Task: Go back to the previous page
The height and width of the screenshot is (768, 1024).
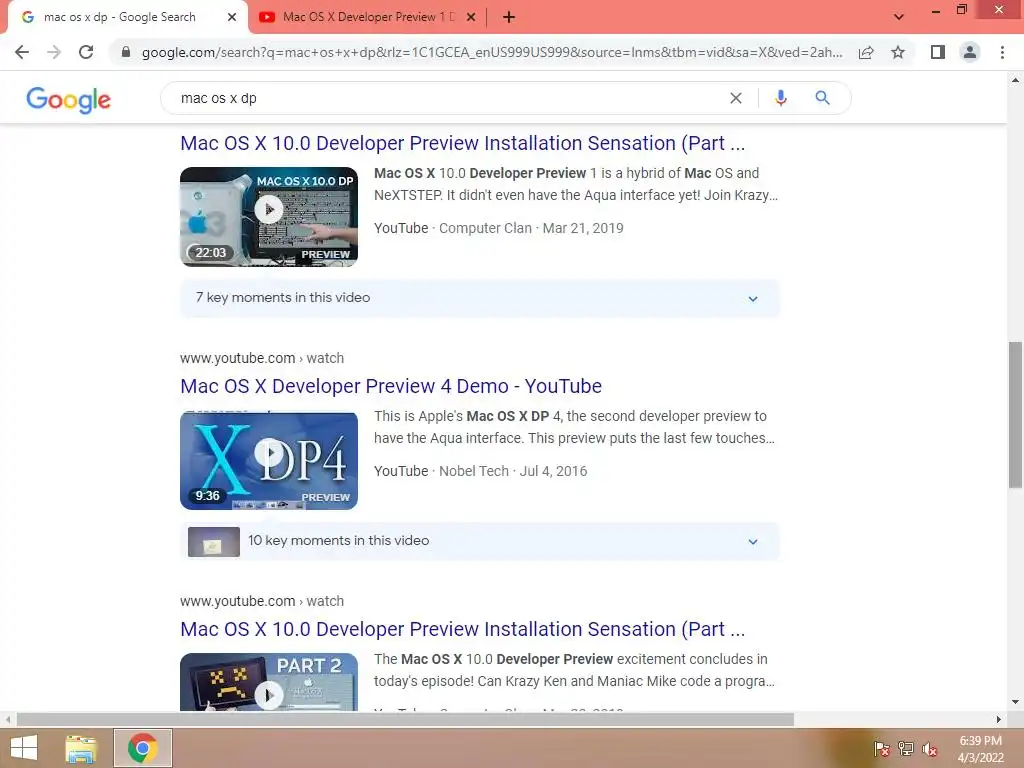Action: [x=22, y=52]
